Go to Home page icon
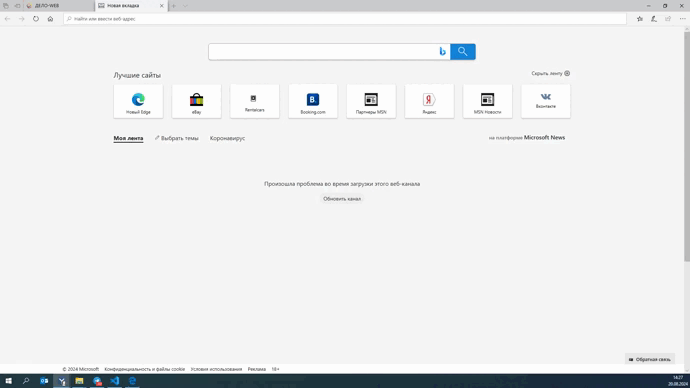Screen dimensions: 690x388 (50, 19)
